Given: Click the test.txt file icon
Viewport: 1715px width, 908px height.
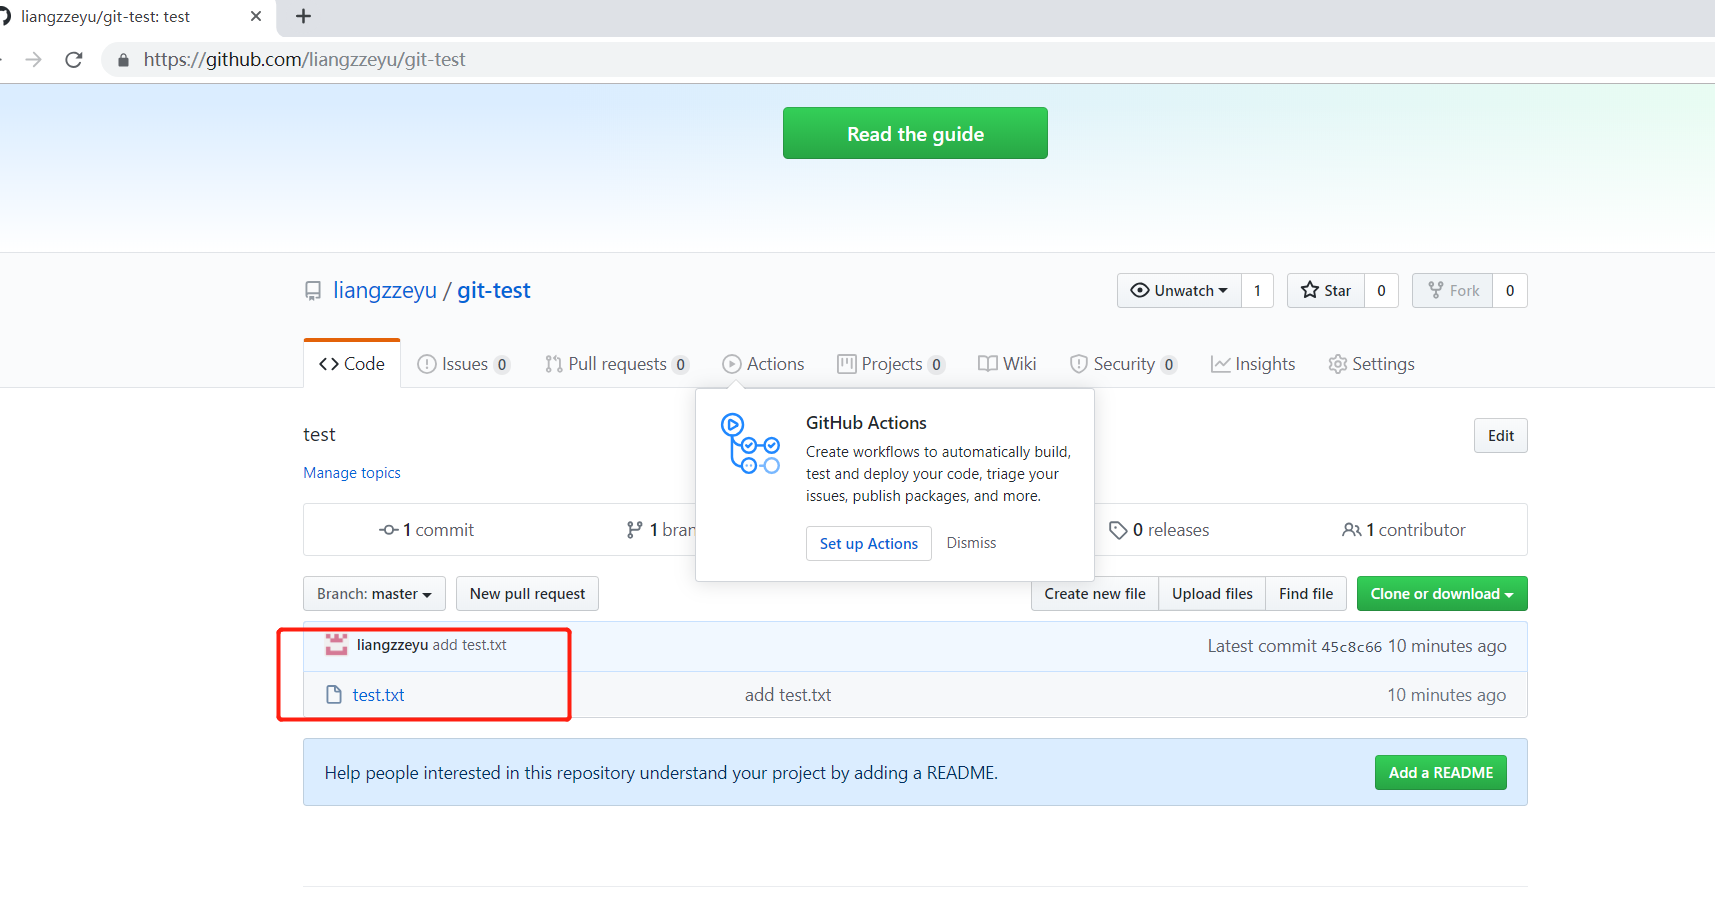Looking at the screenshot, I should click(334, 695).
